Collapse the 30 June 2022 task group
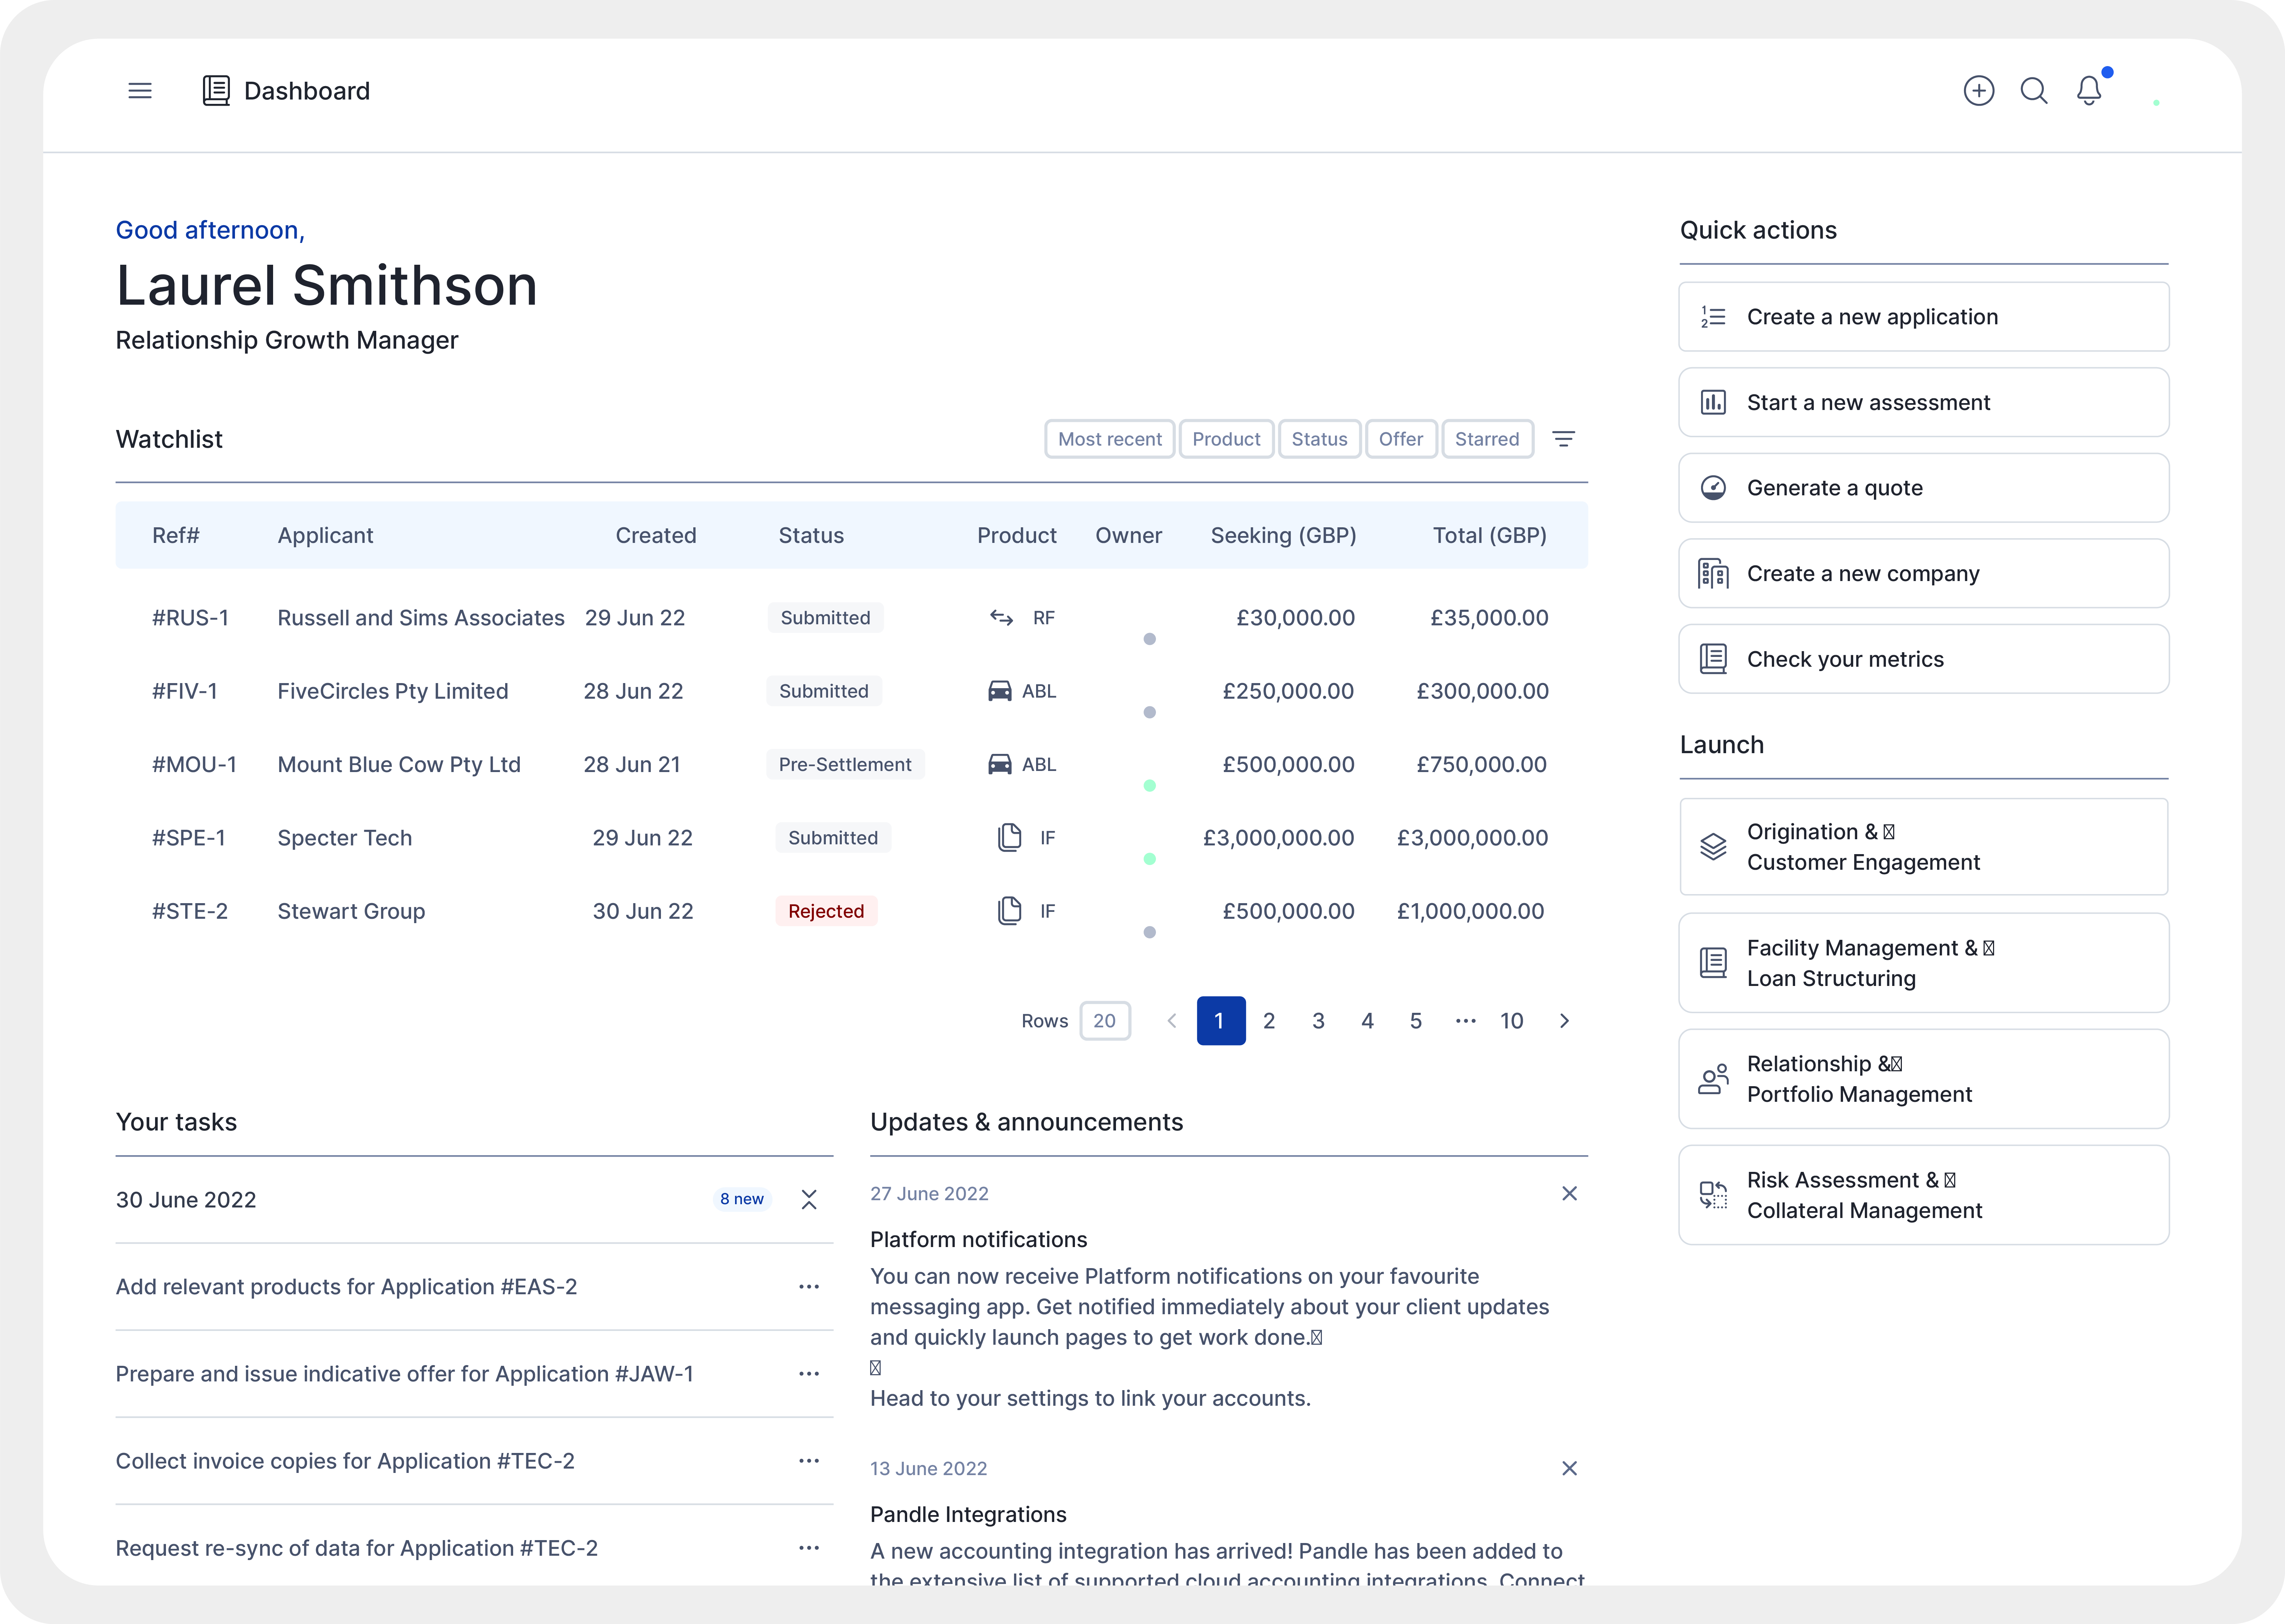The width and height of the screenshot is (2285, 1624). pyautogui.click(x=809, y=1199)
